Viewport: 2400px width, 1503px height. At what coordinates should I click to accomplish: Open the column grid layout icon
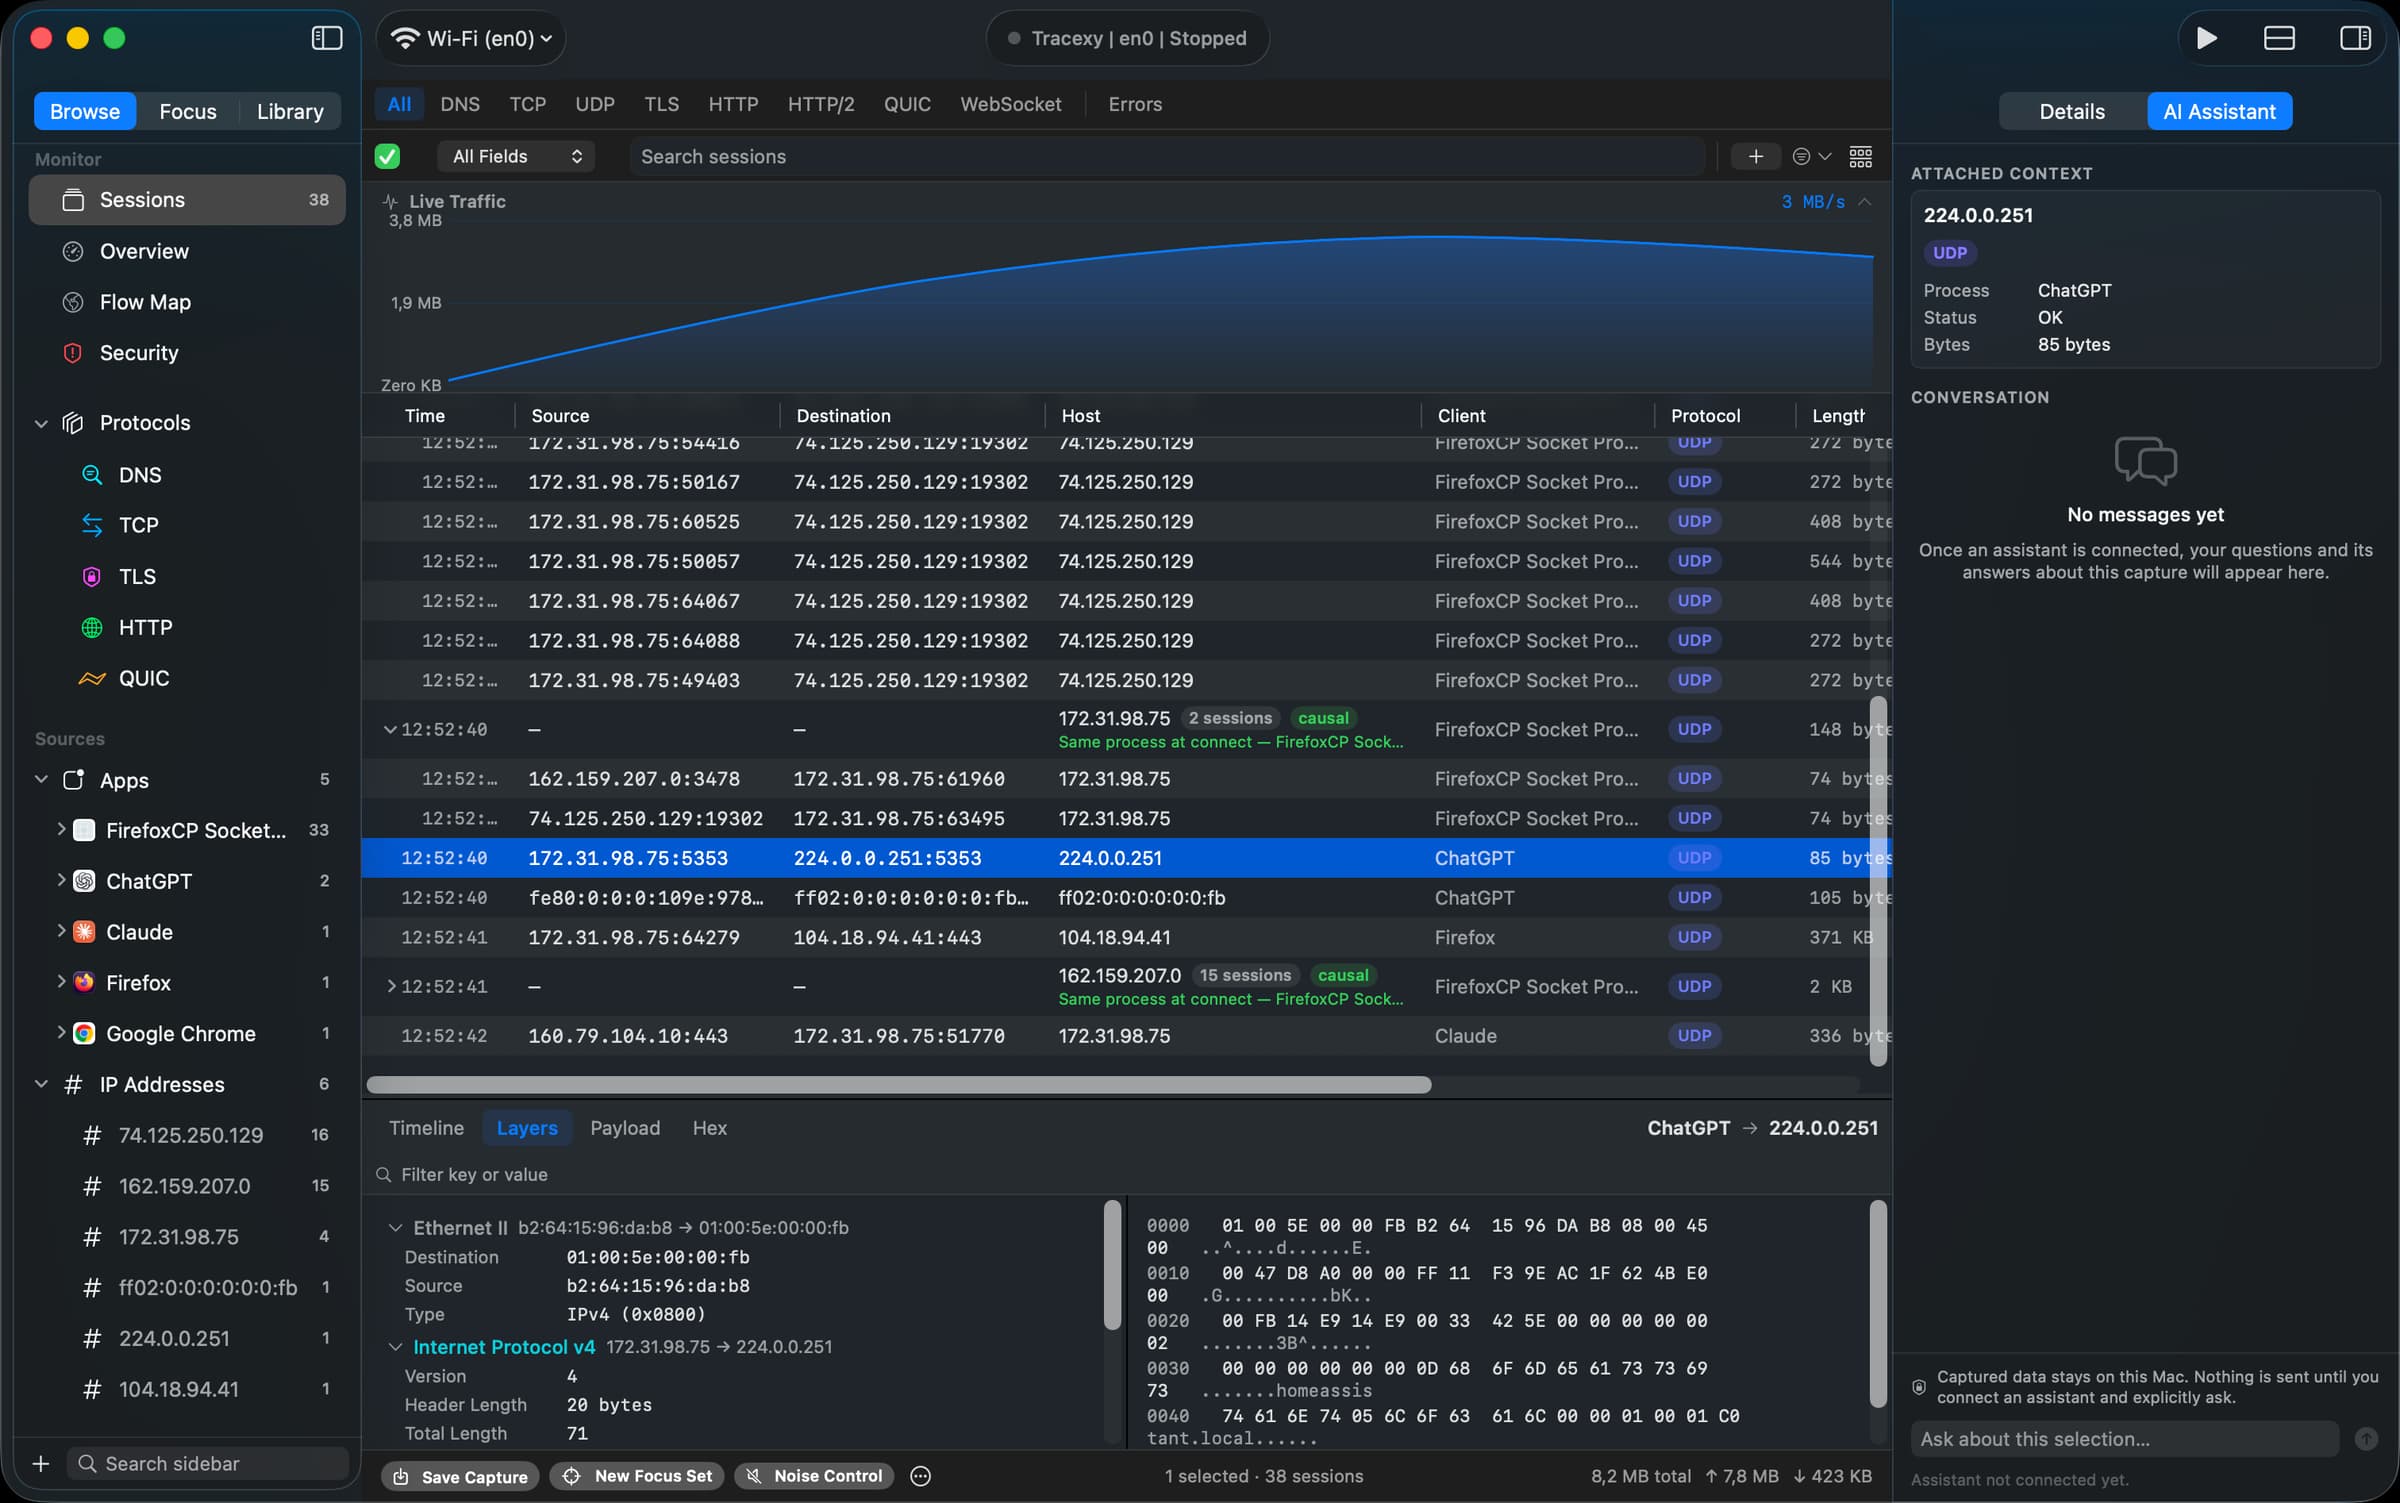point(1860,156)
